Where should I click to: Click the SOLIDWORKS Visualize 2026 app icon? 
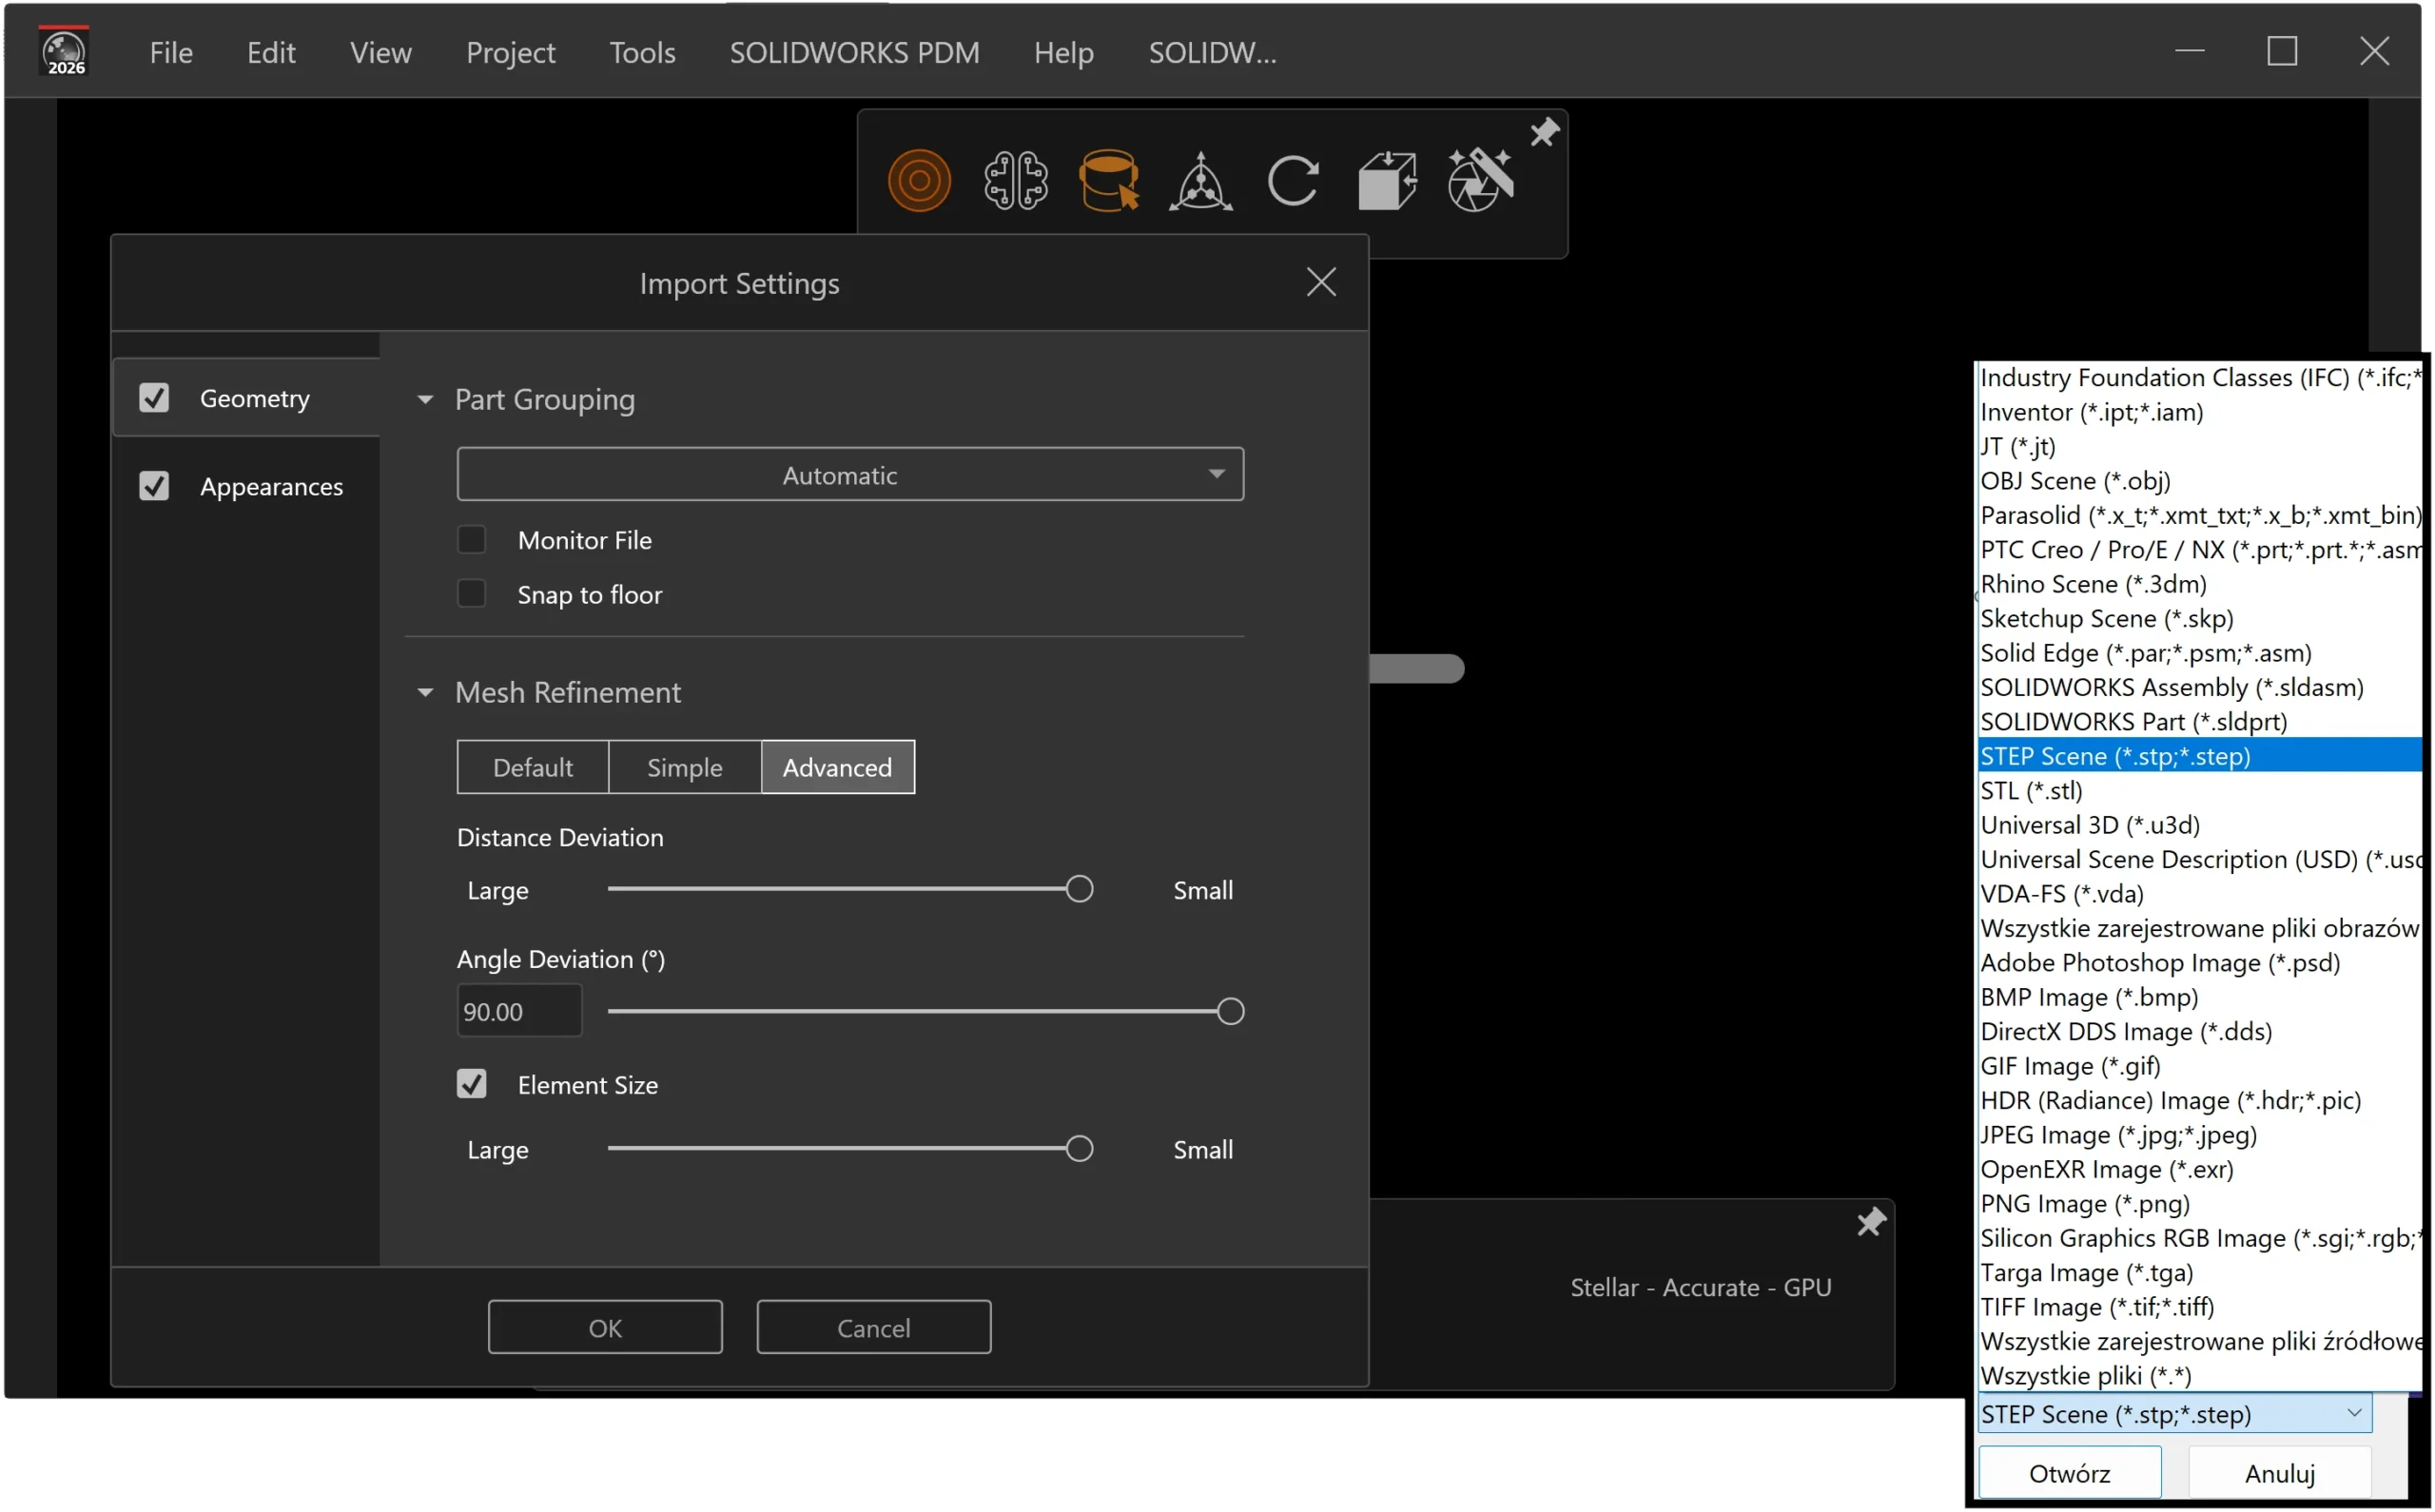(x=65, y=52)
